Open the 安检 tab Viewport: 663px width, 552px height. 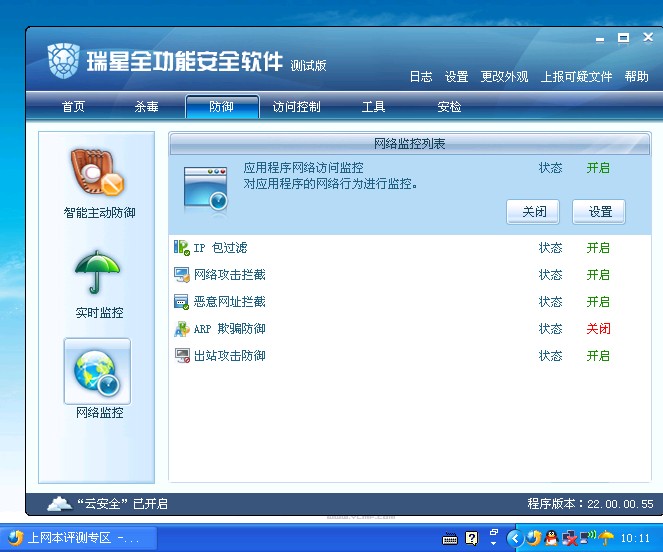pos(449,107)
